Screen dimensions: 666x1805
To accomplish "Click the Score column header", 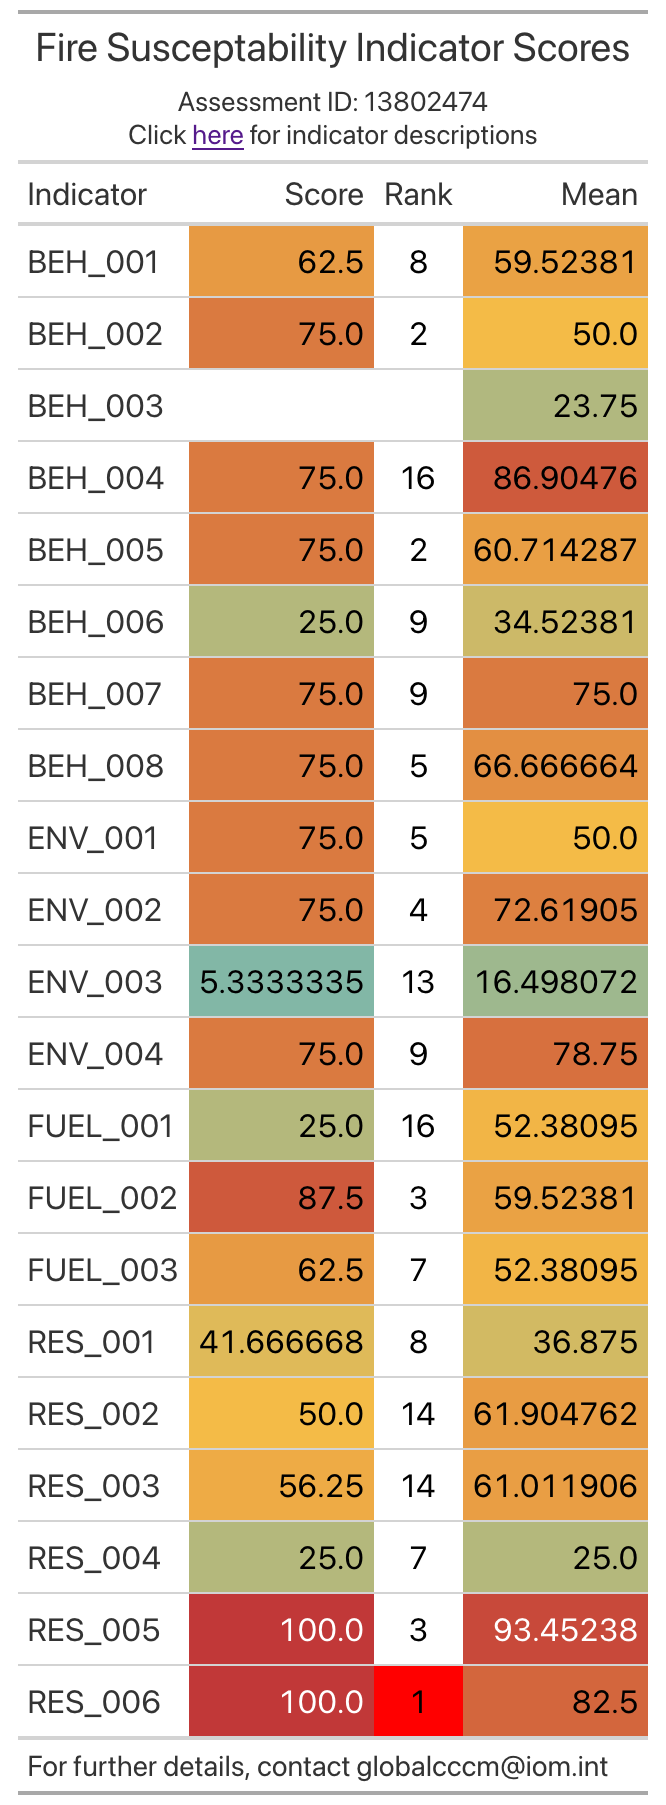I will (x=323, y=194).
